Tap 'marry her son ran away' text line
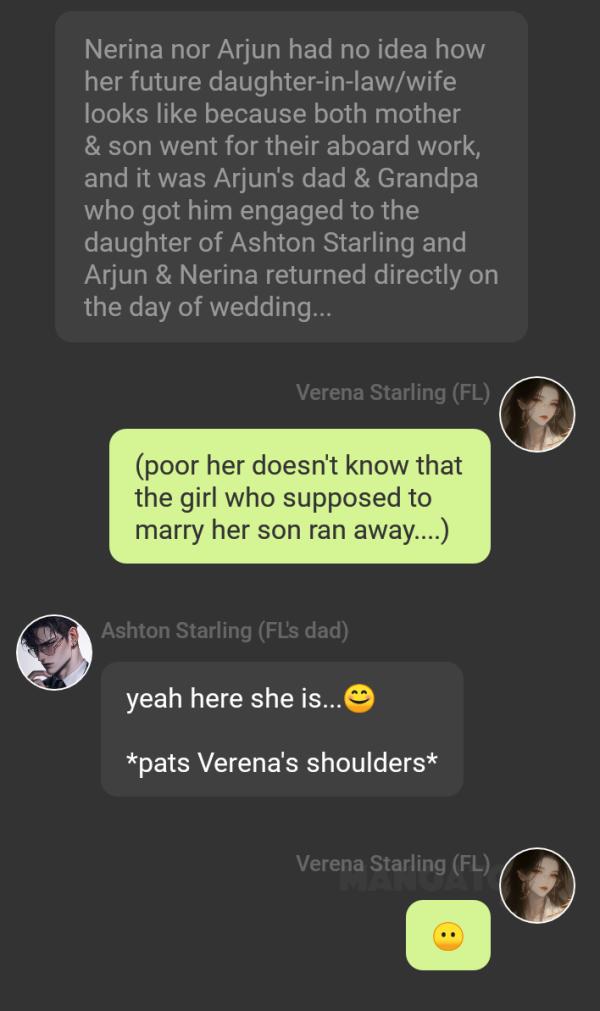This screenshot has height=1011, width=600. click(x=291, y=530)
